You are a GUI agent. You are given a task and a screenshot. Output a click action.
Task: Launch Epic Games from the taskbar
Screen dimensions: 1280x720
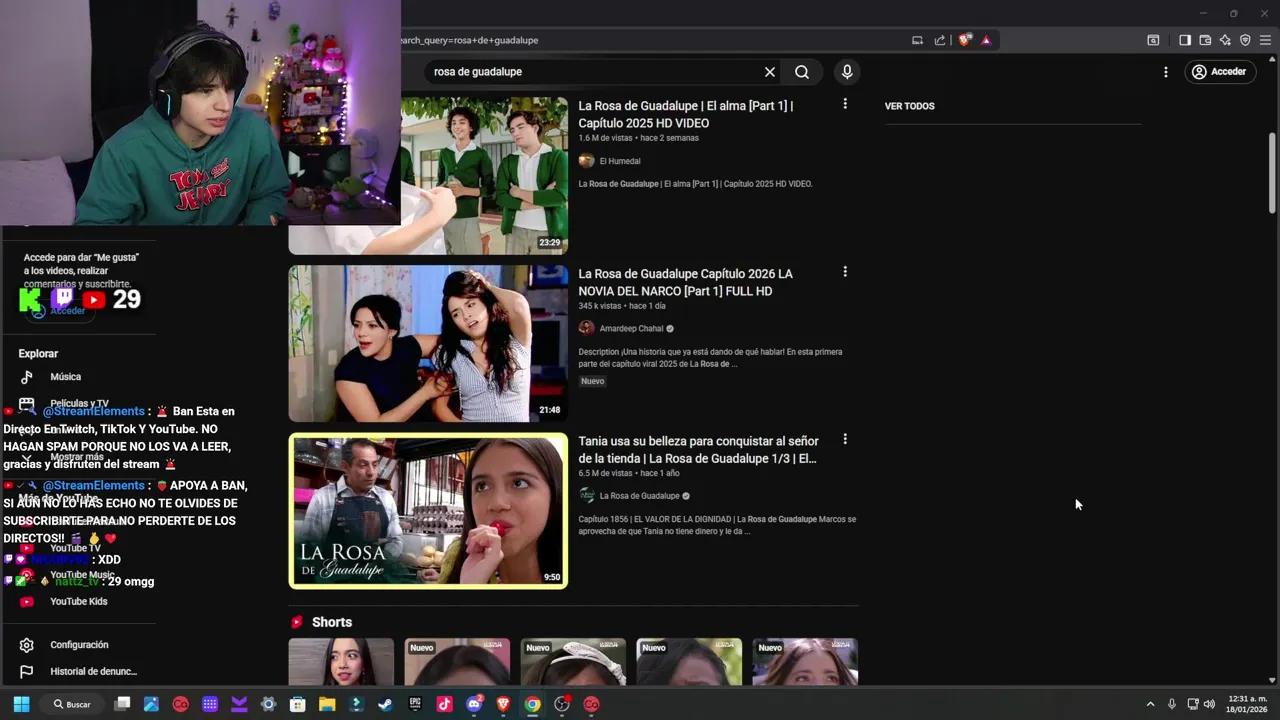pyautogui.click(x=415, y=704)
